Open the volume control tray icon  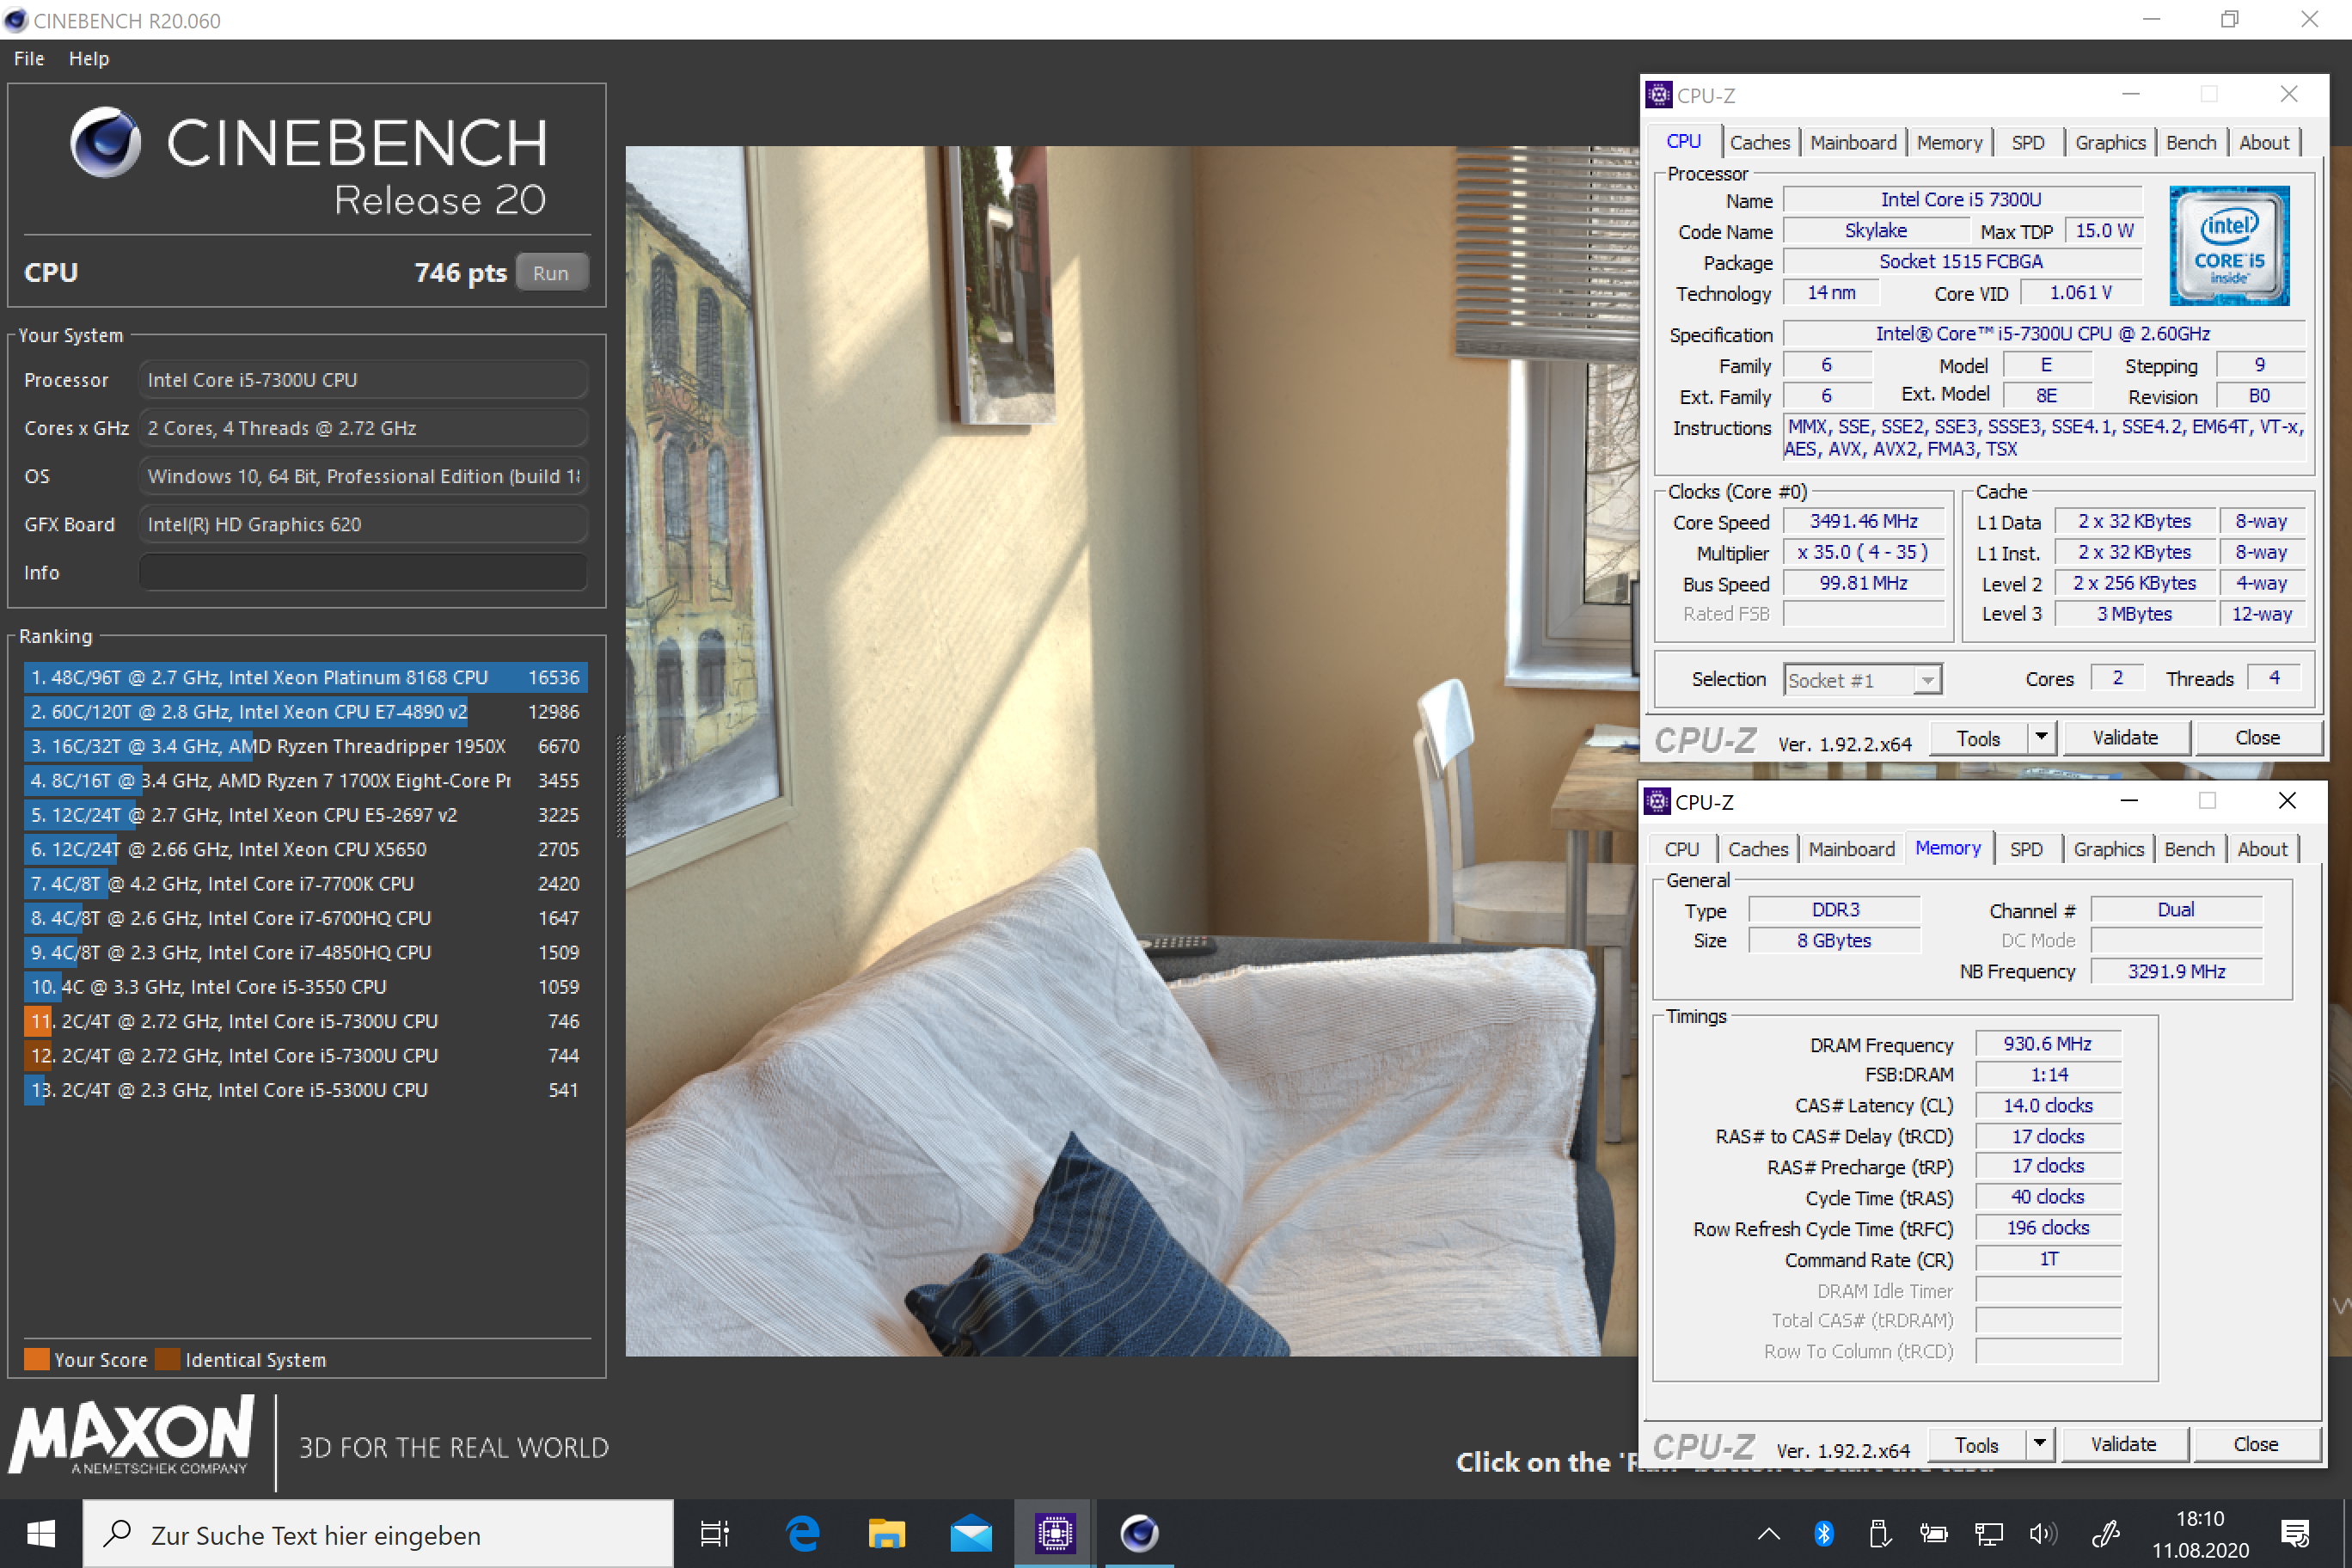(2042, 1533)
